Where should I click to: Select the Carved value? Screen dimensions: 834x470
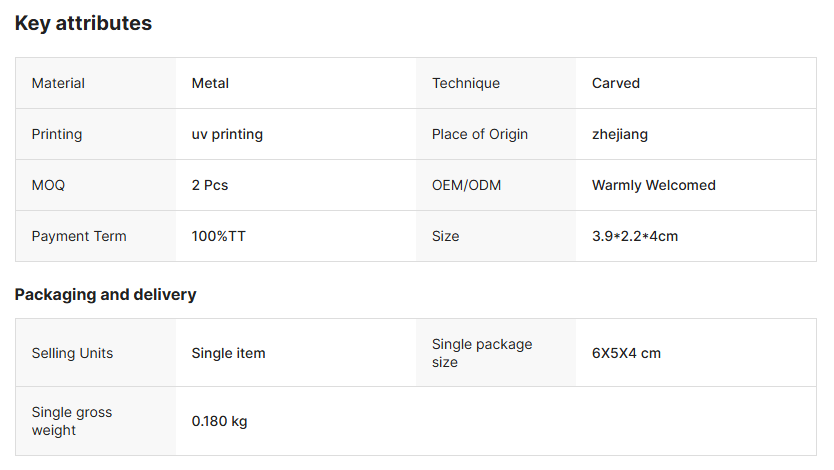click(615, 83)
